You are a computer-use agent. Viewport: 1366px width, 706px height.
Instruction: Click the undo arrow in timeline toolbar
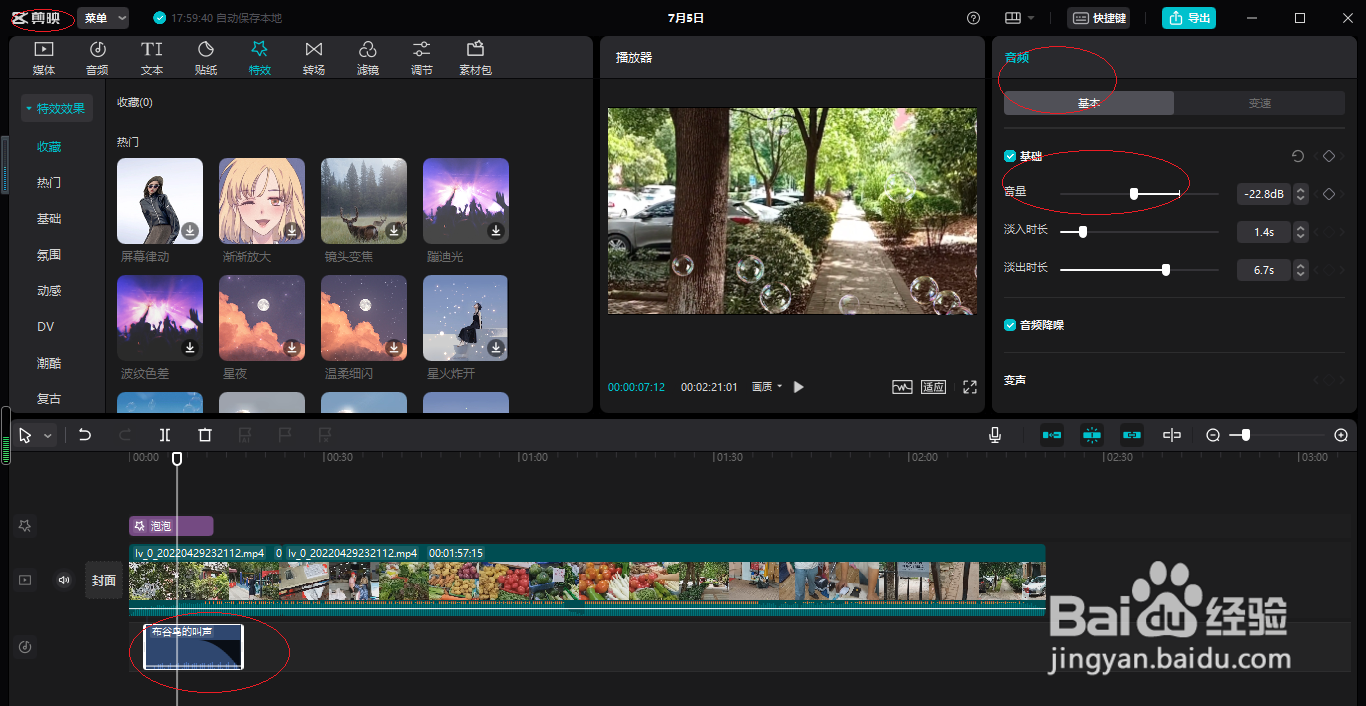85,435
